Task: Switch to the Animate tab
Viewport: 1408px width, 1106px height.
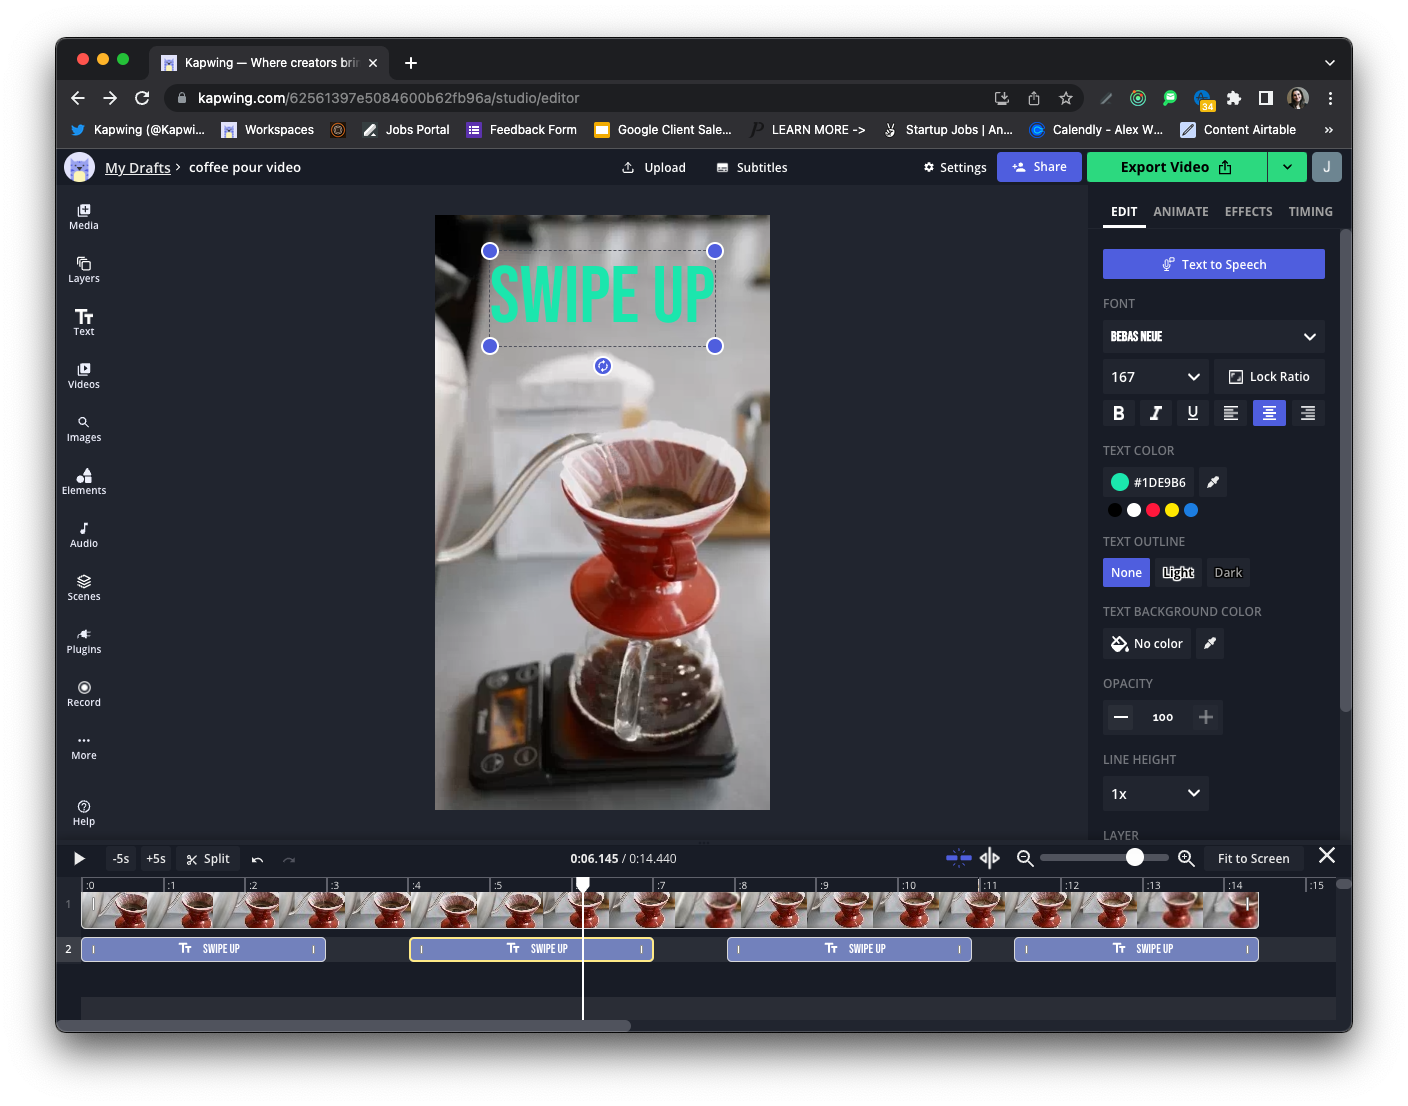Action: (x=1180, y=212)
